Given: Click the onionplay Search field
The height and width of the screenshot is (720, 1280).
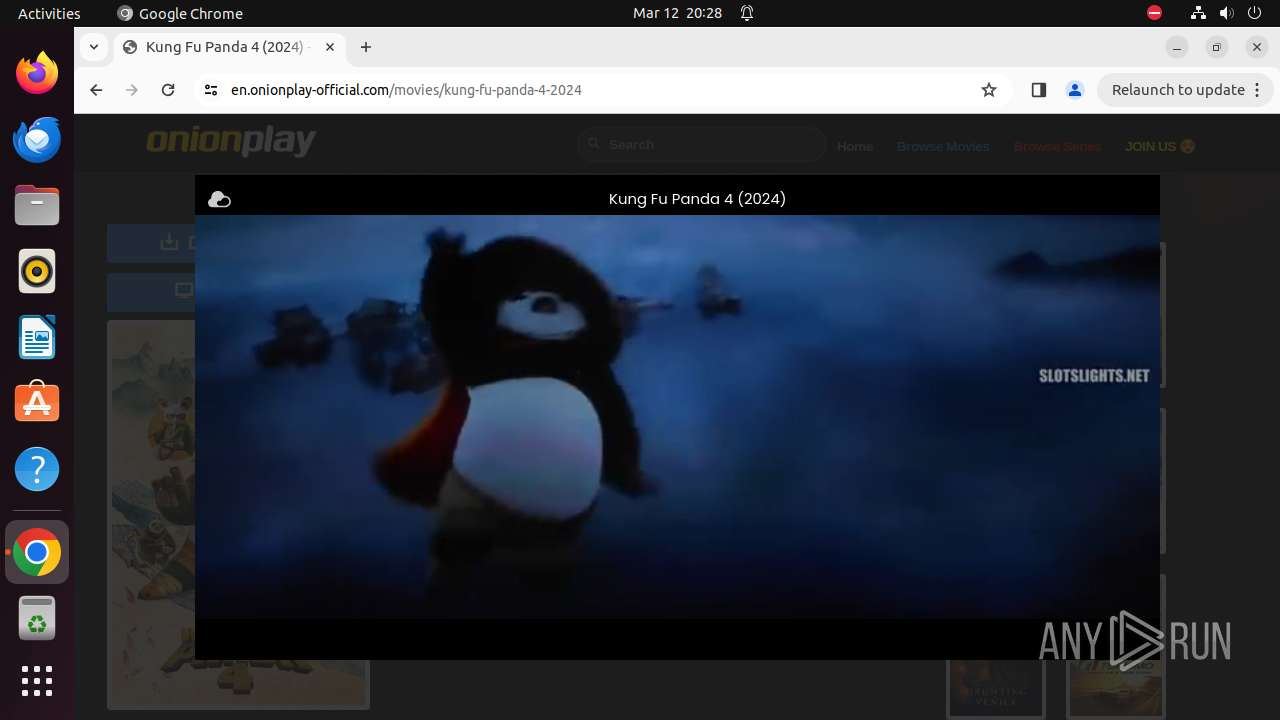Looking at the screenshot, I should (x=702, y=145).
